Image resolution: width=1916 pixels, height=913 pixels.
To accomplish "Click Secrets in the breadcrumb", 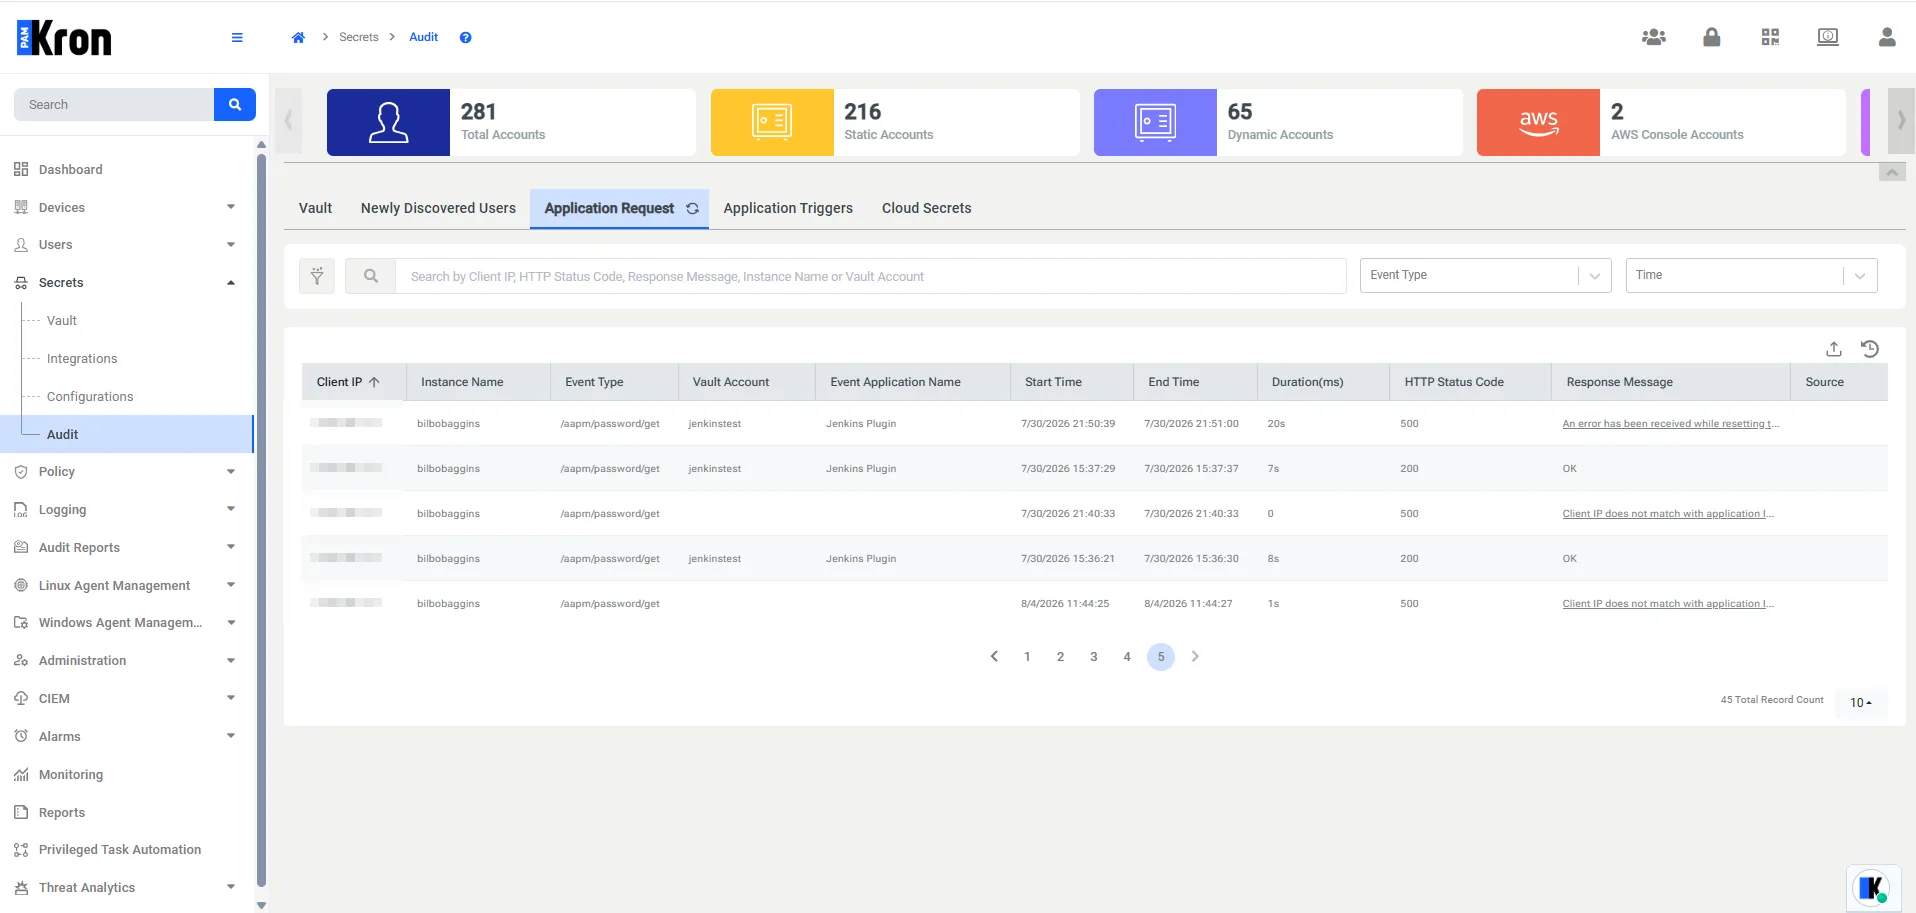I will 358,38.
